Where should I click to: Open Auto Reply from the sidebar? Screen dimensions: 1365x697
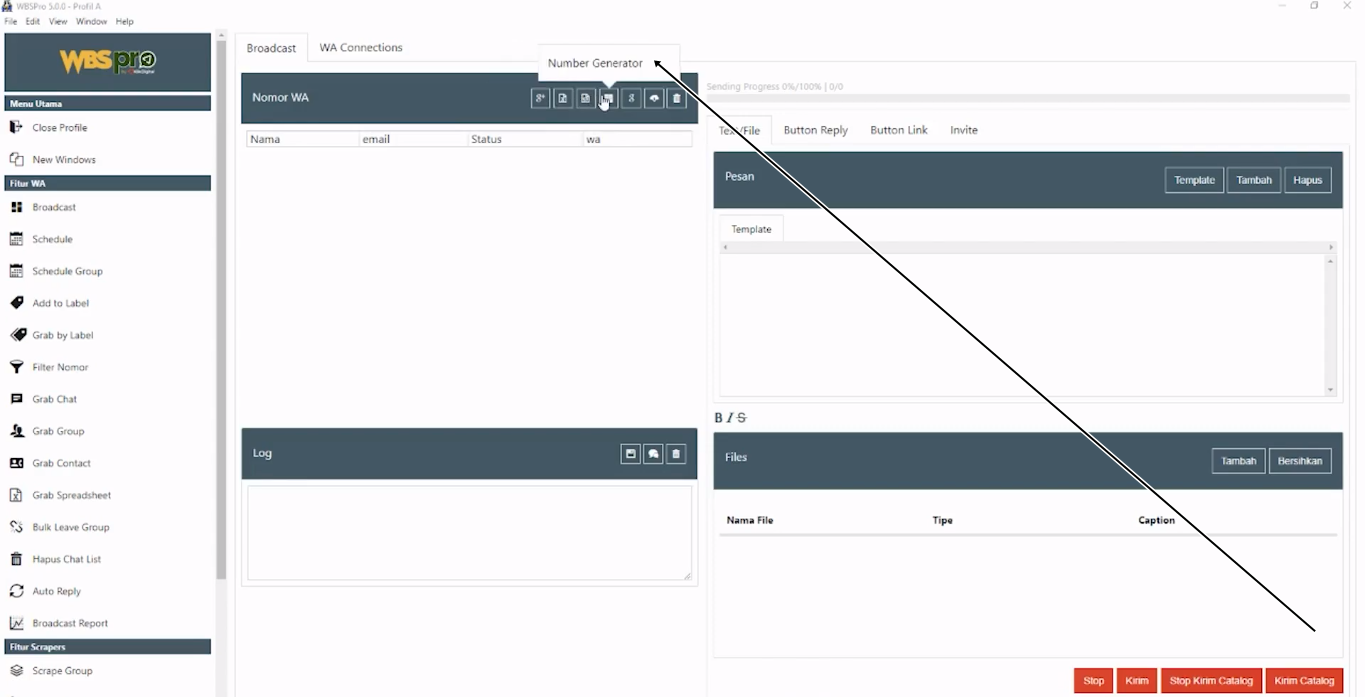pyautogui.click(x=56, y=591)
